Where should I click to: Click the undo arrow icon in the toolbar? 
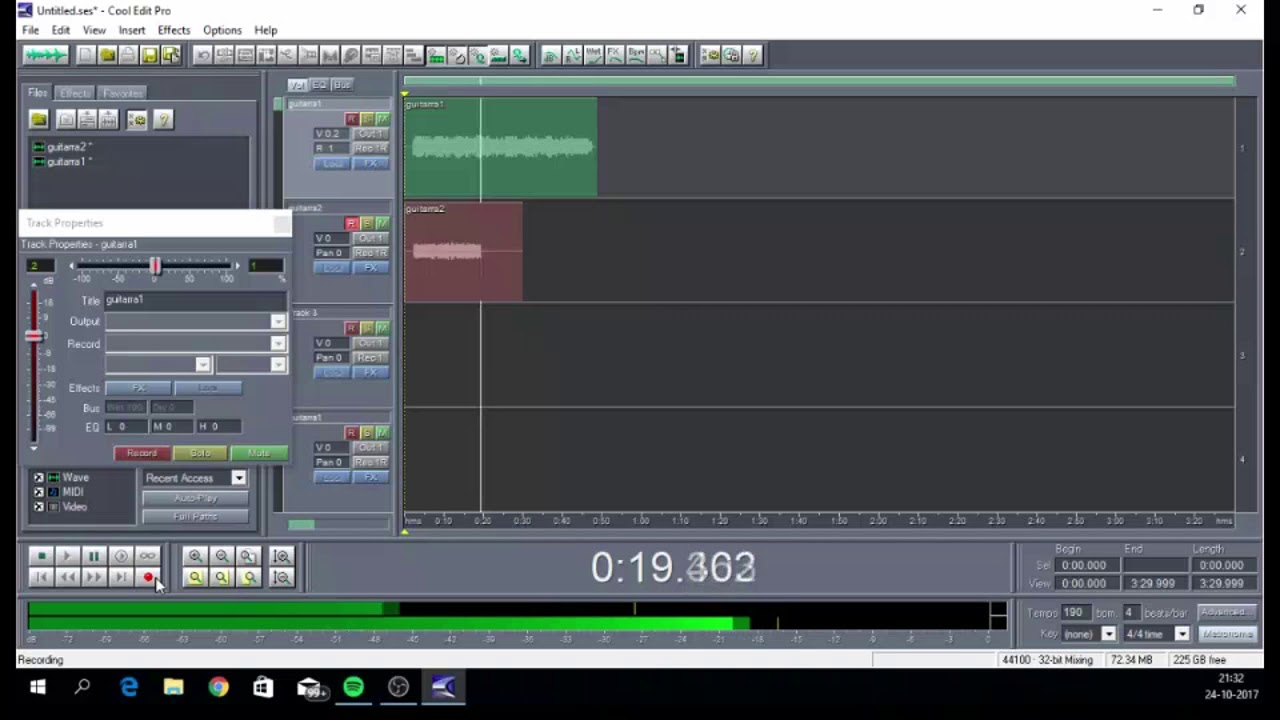[x=203, y=55]
